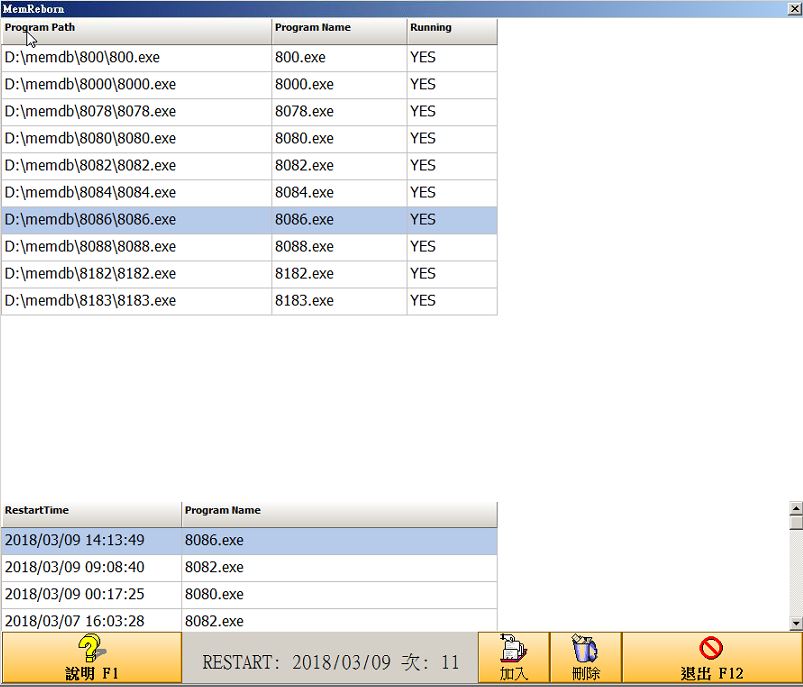Click the 刪除 delete trash icon button

pyautogui.click(x=585, y=658)
